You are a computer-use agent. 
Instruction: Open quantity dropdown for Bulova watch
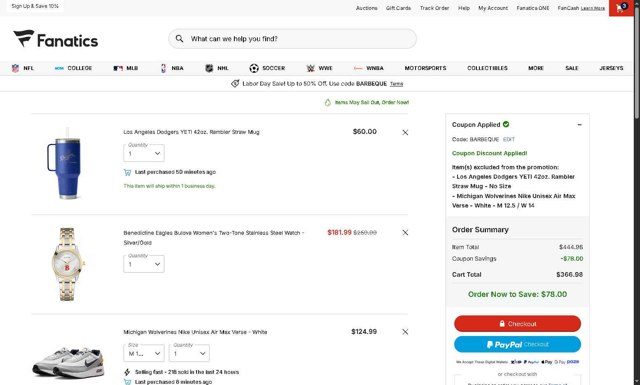(144, 264)
